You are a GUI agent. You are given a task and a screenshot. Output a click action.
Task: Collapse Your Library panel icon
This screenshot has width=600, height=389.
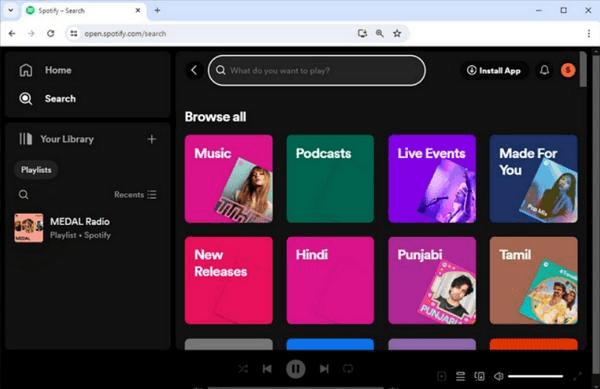[x=26, y=139]
